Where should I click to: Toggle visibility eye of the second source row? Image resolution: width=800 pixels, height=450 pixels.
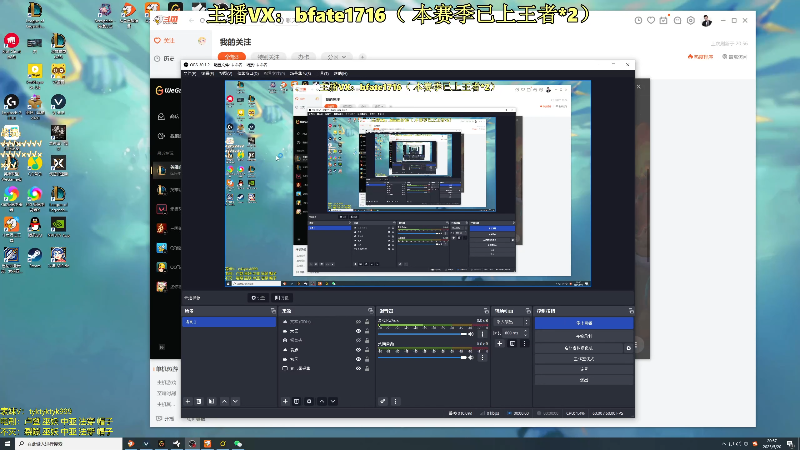coord(358,331)
